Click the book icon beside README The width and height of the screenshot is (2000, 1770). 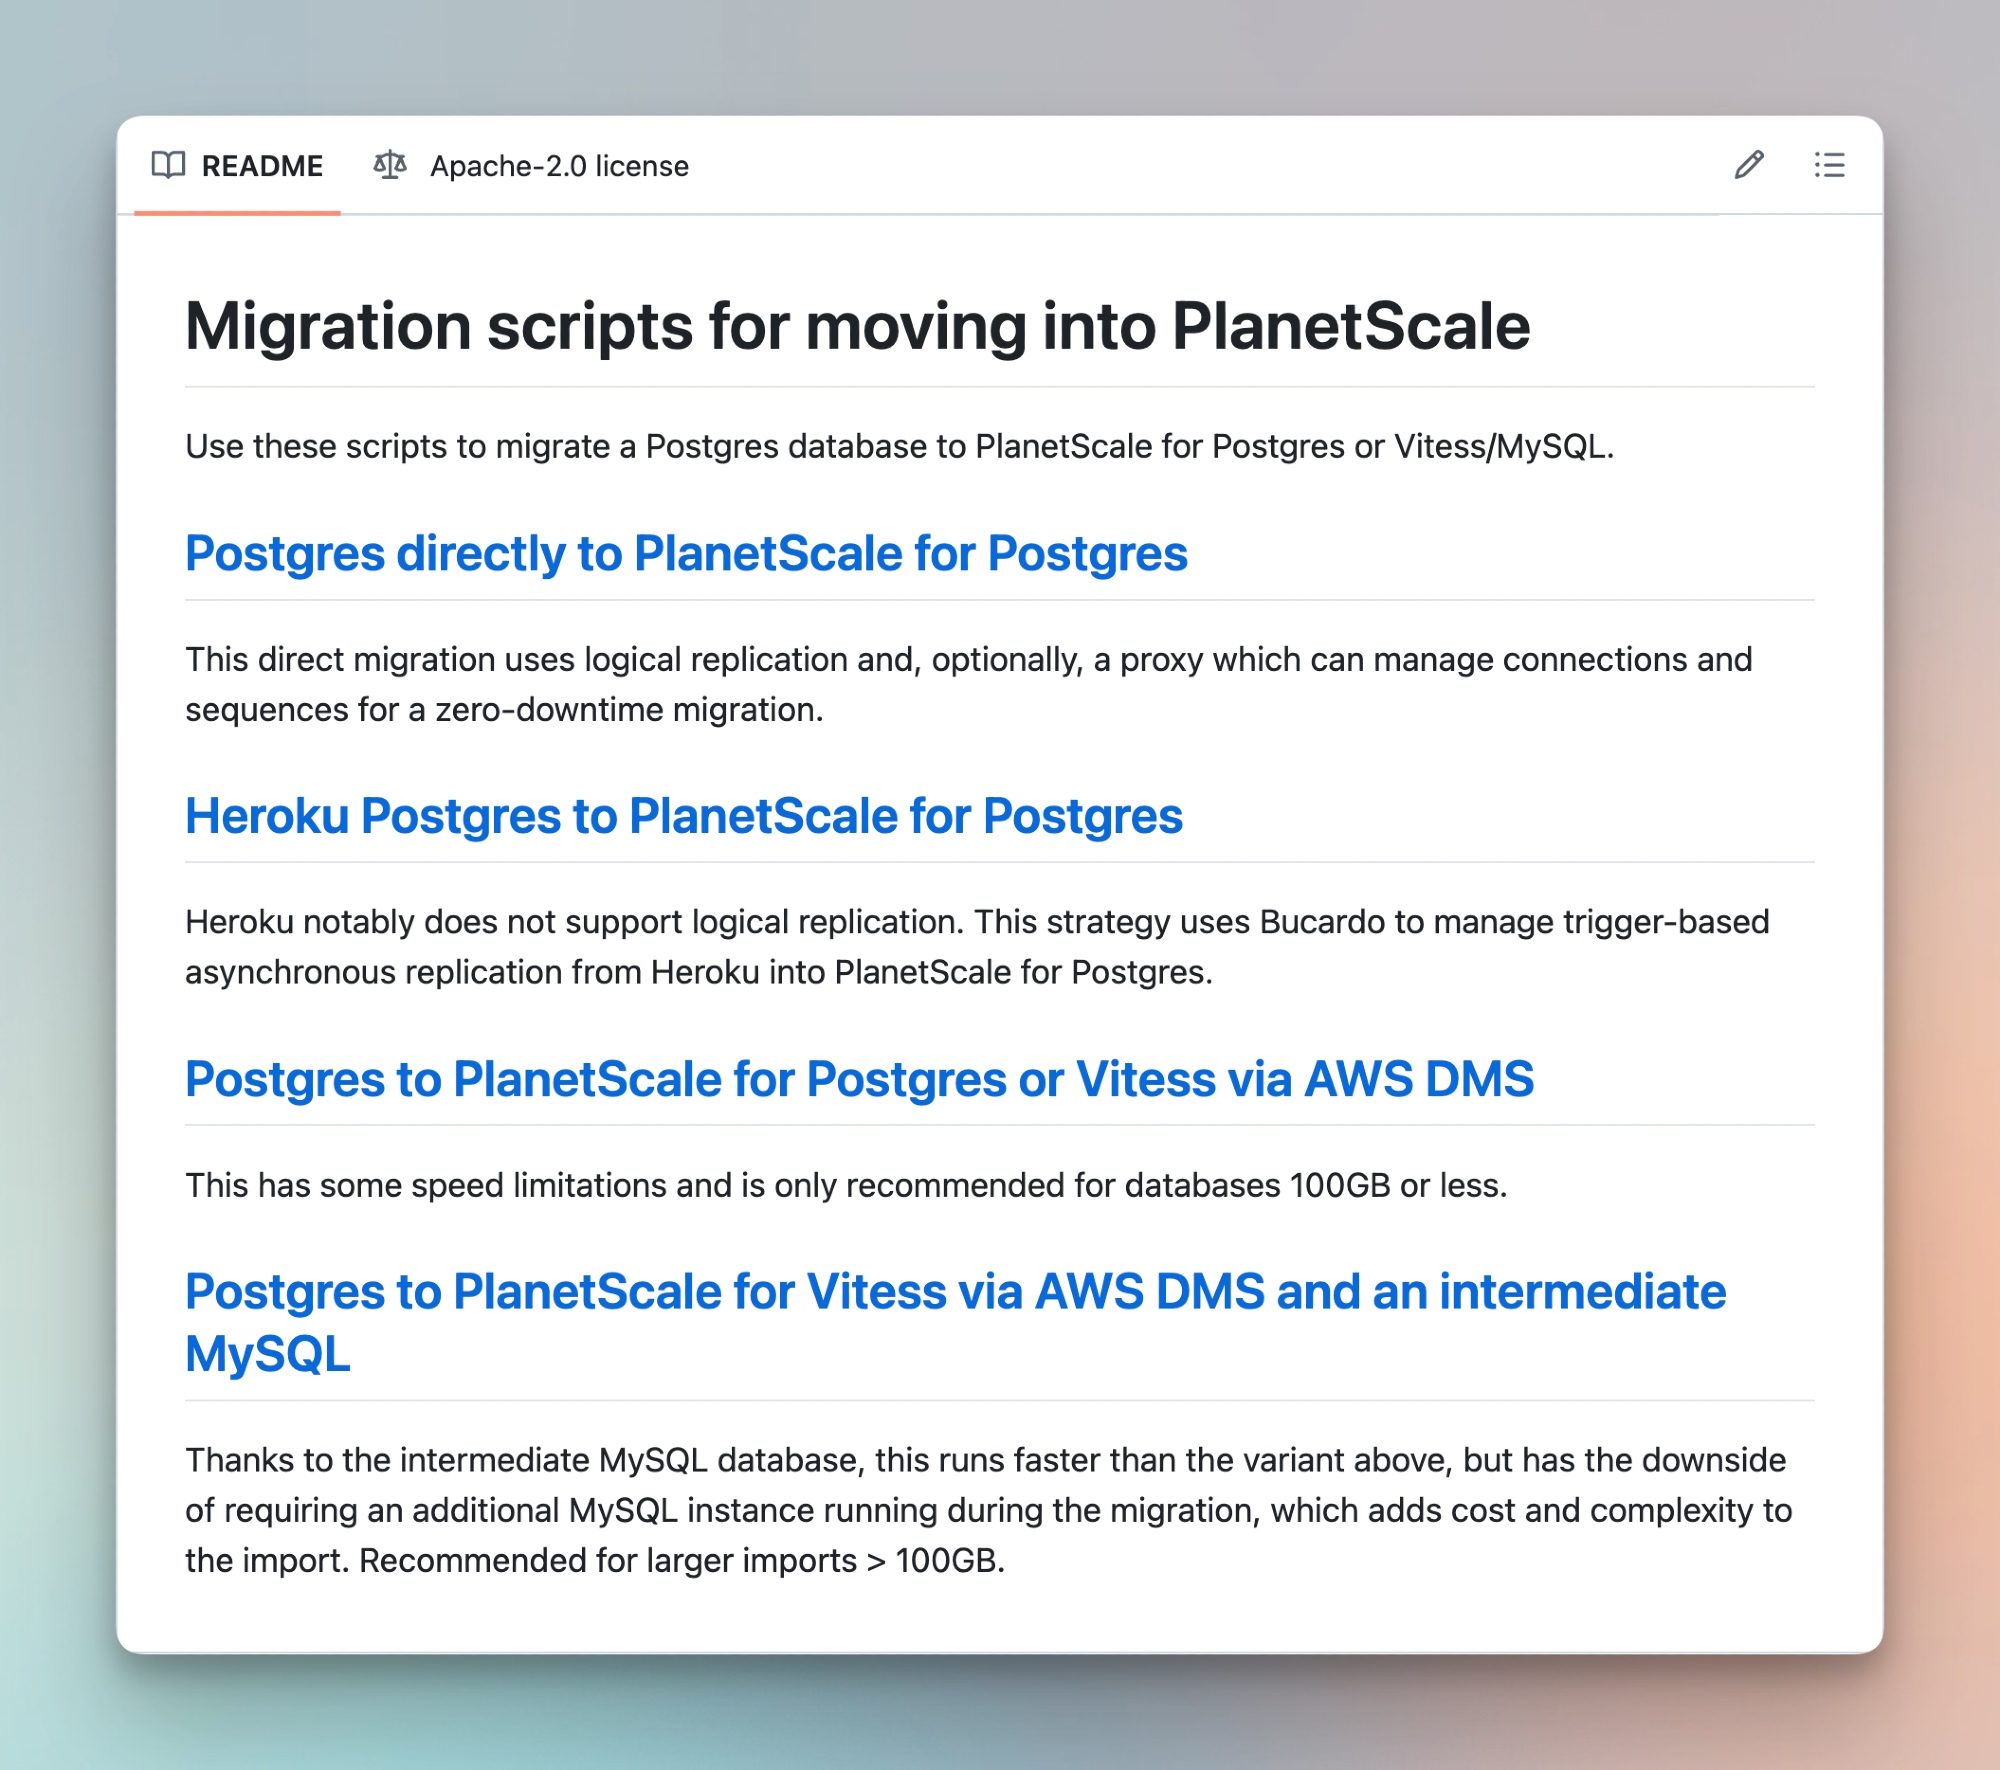point(168,165)
